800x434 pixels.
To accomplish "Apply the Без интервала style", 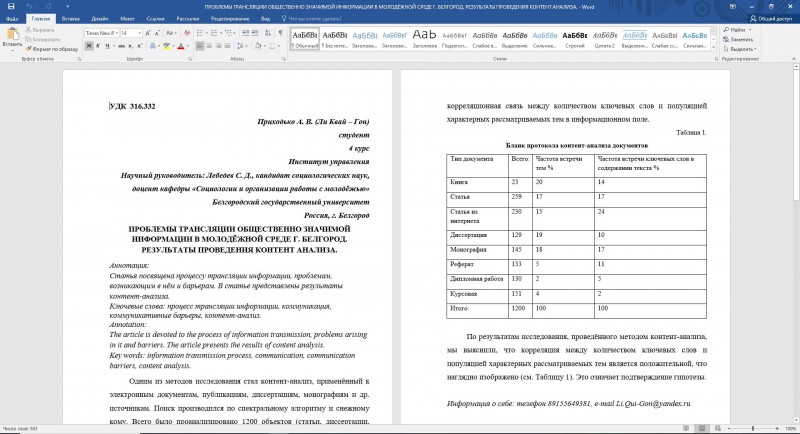I will tap(335, 39).
